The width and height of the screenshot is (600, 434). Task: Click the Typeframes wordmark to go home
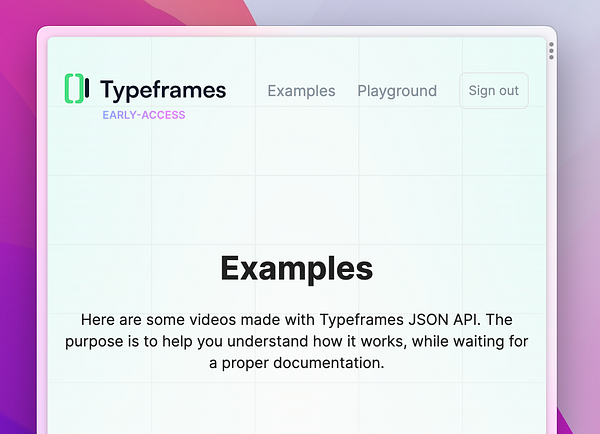click(163, 90)
